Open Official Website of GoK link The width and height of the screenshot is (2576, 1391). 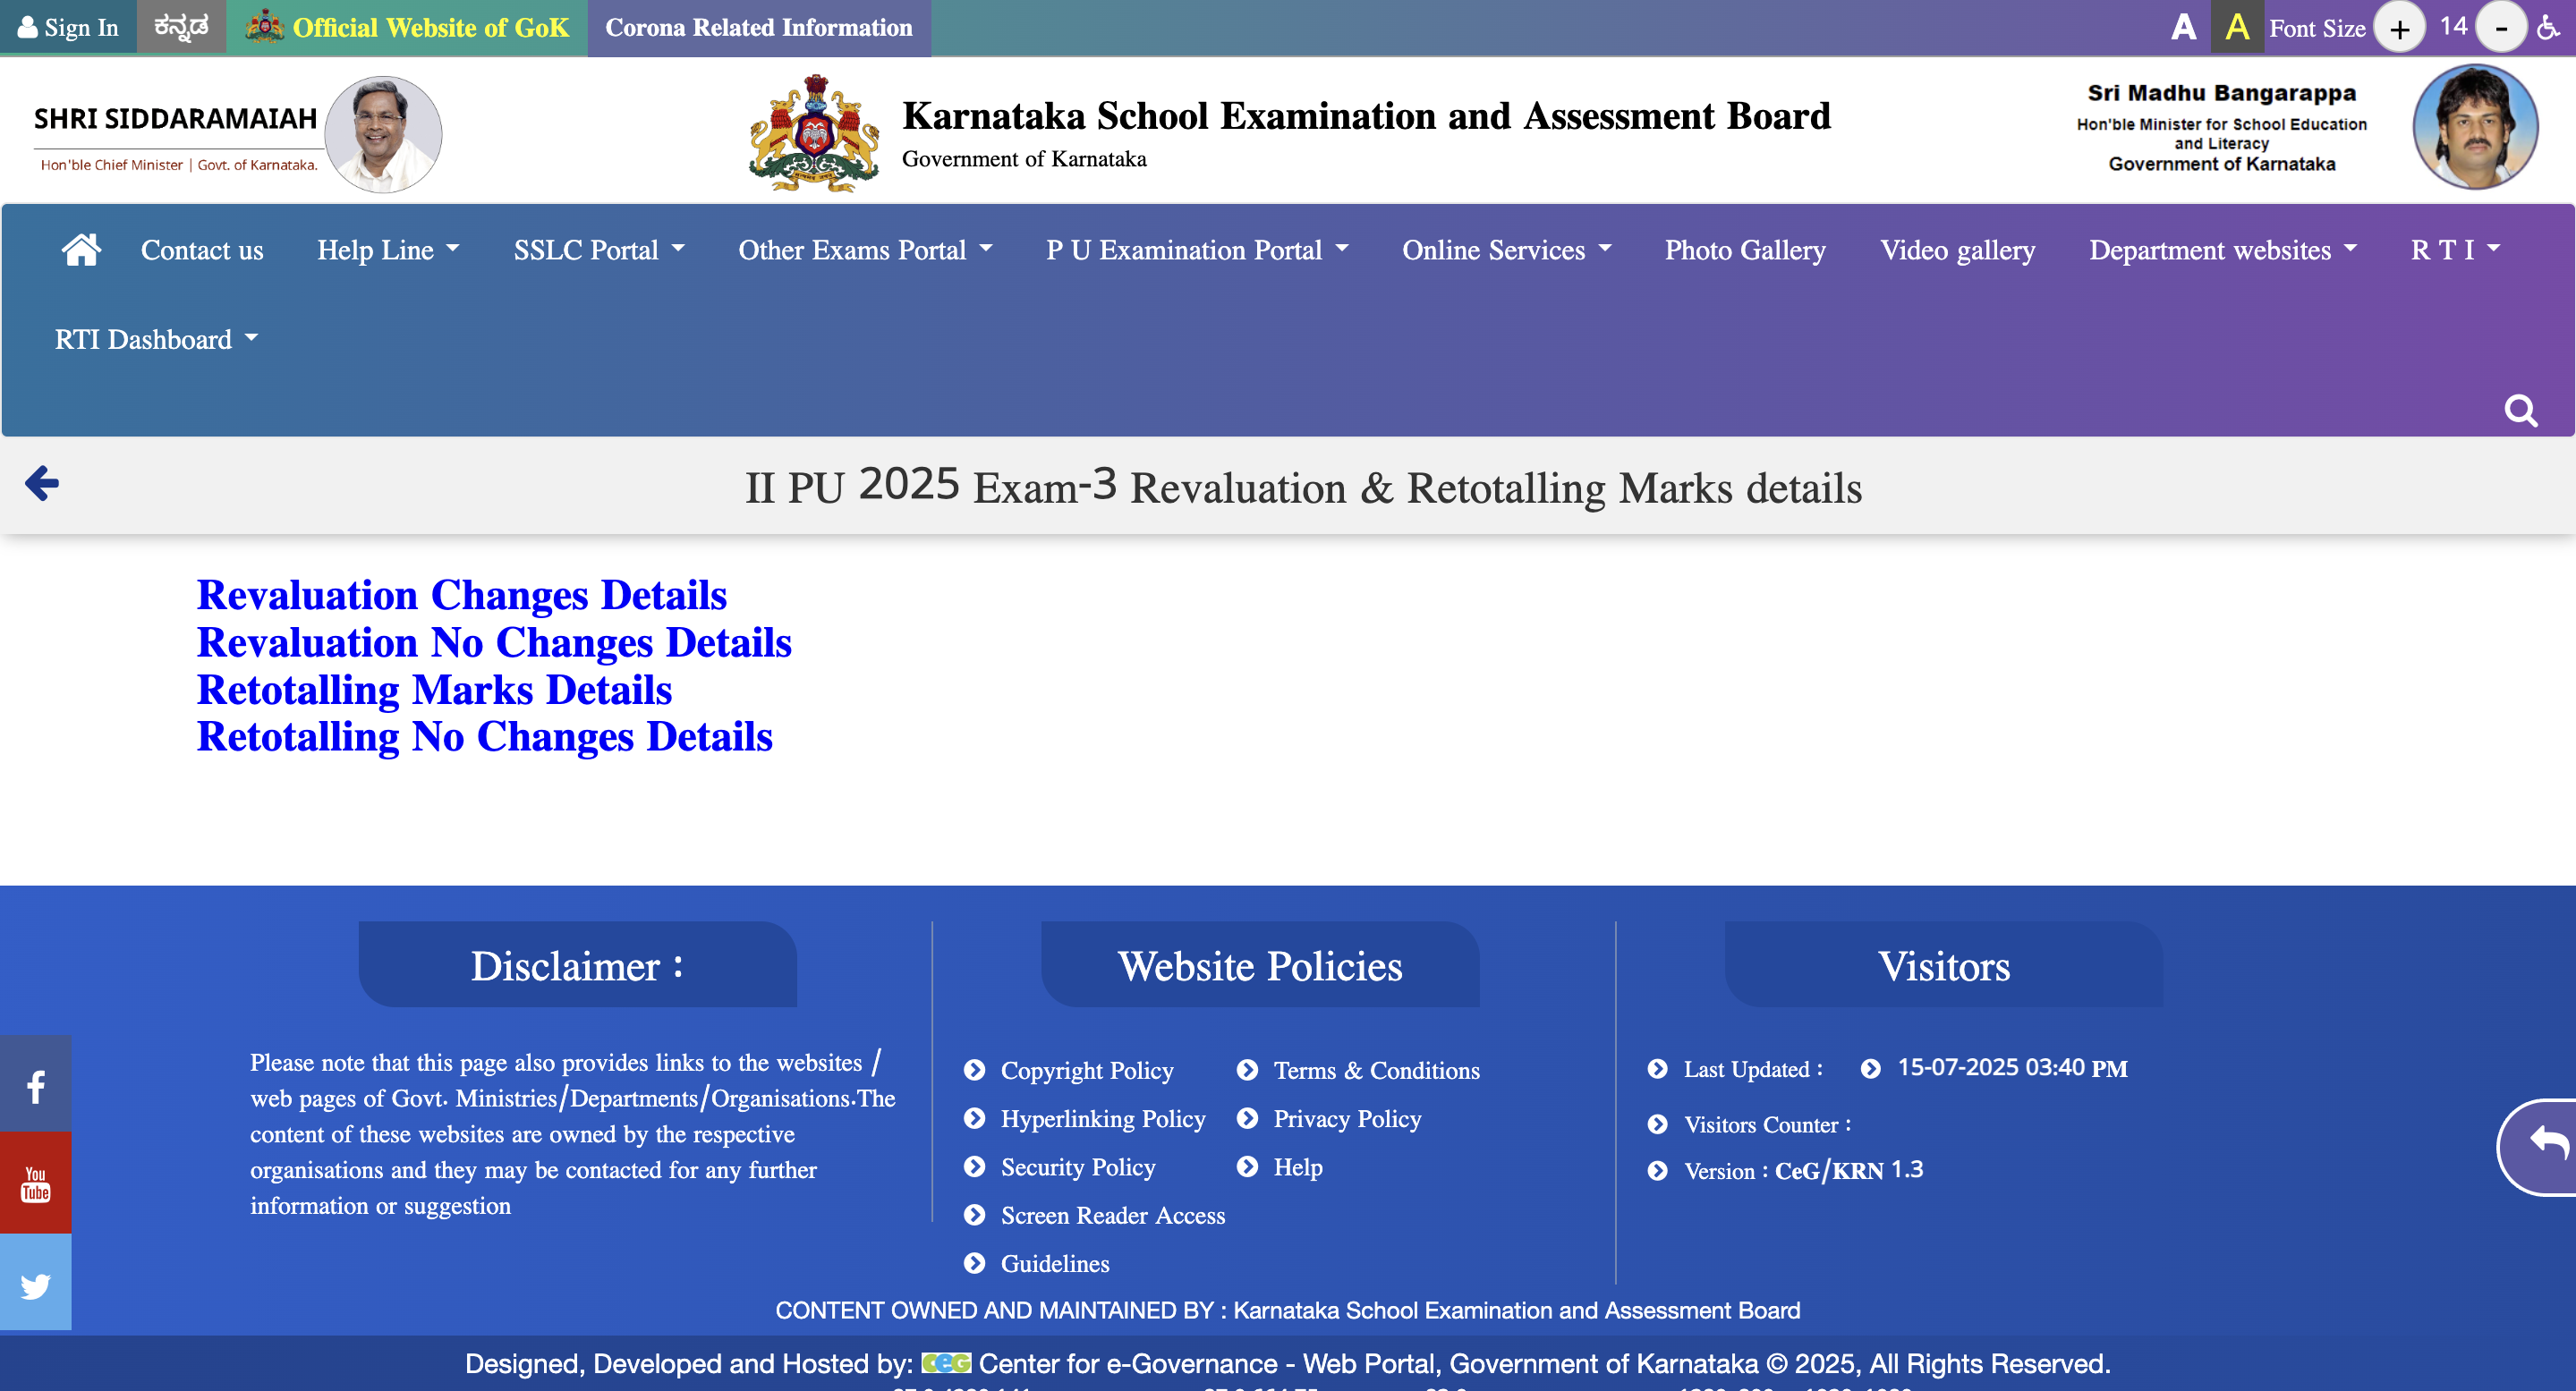tap(407, 27)
